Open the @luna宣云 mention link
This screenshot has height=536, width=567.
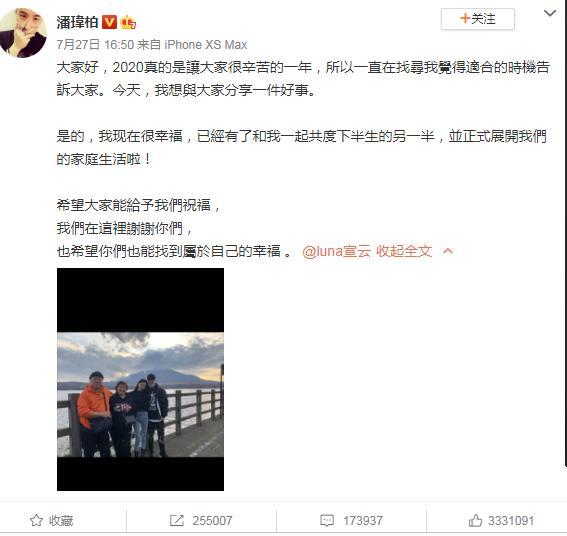click(x=336, y=251)
